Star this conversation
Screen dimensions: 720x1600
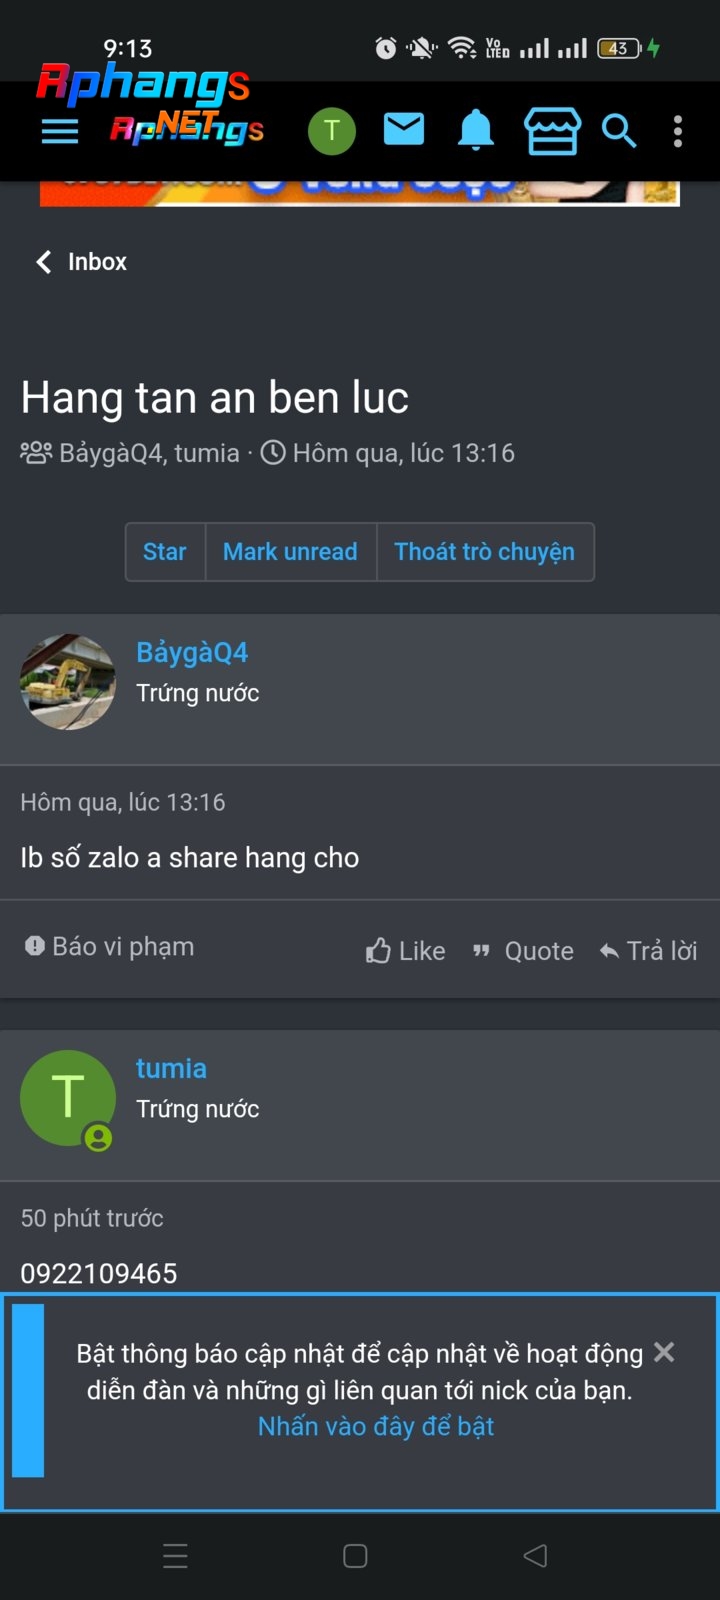tap(165, 552)
